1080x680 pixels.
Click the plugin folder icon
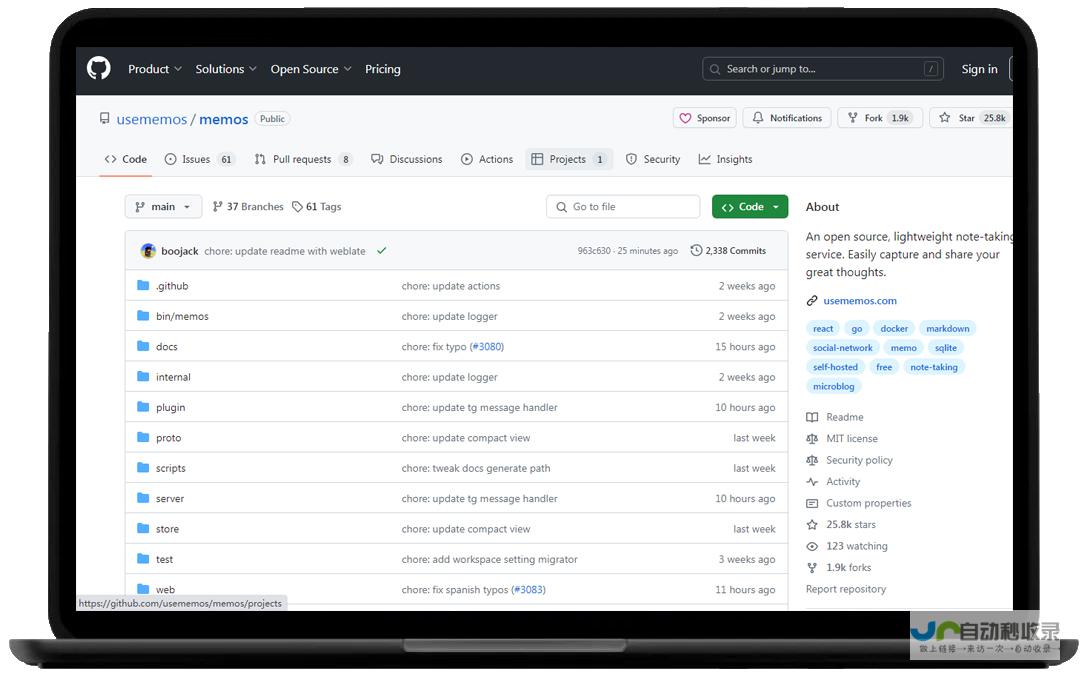(x=143, y=406)
